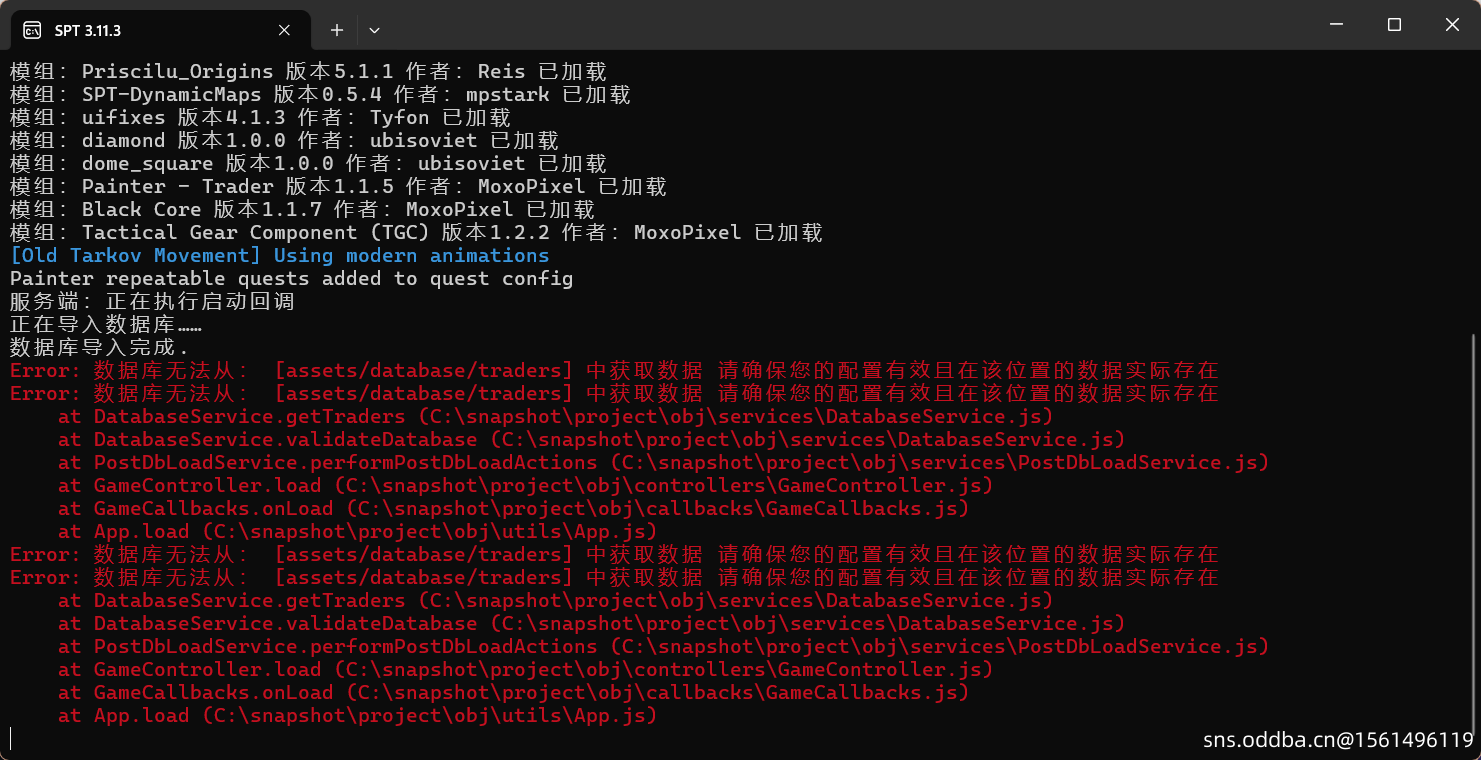
Task: Close the terminal window
Action: (x=1453, y=25)
